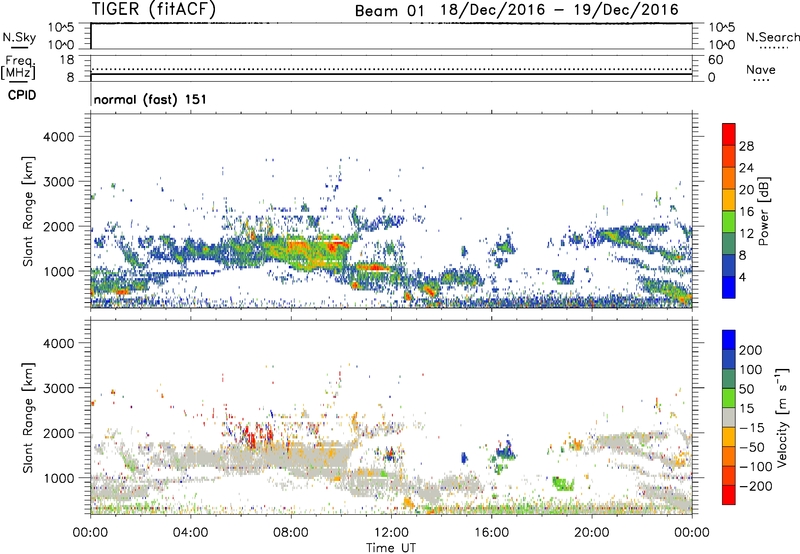Click the "Time UT" x-axis title
The height and width of the screenshot is (554, 800).
[391, 547]
